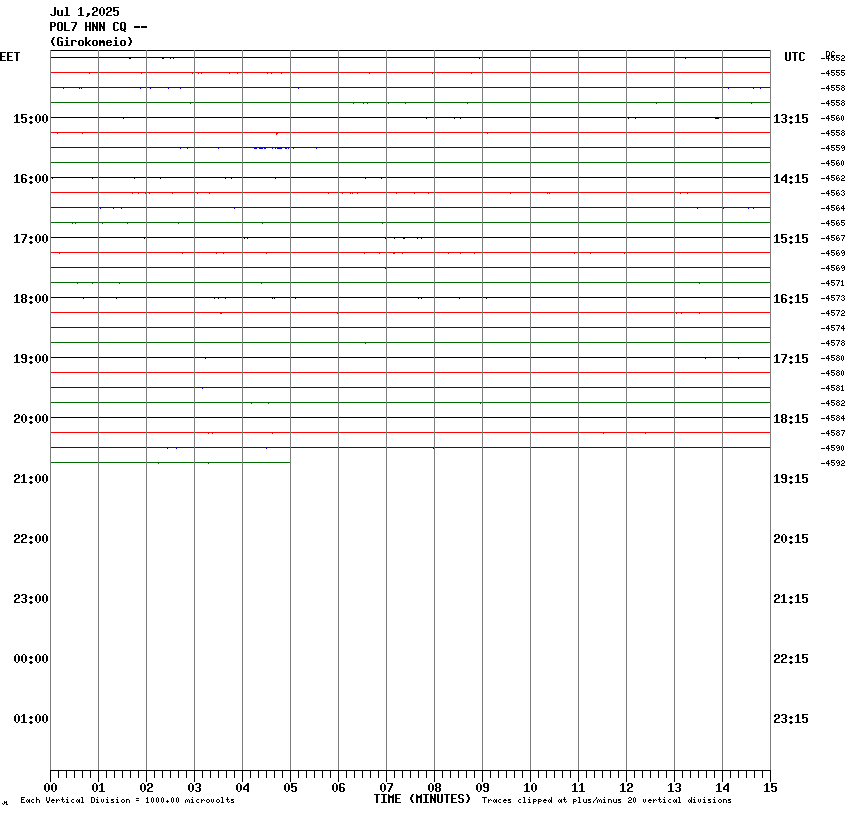Click the "TIME (MINUTES)" axis title
This screenshot has height=814, width=850.
(422, 799)
